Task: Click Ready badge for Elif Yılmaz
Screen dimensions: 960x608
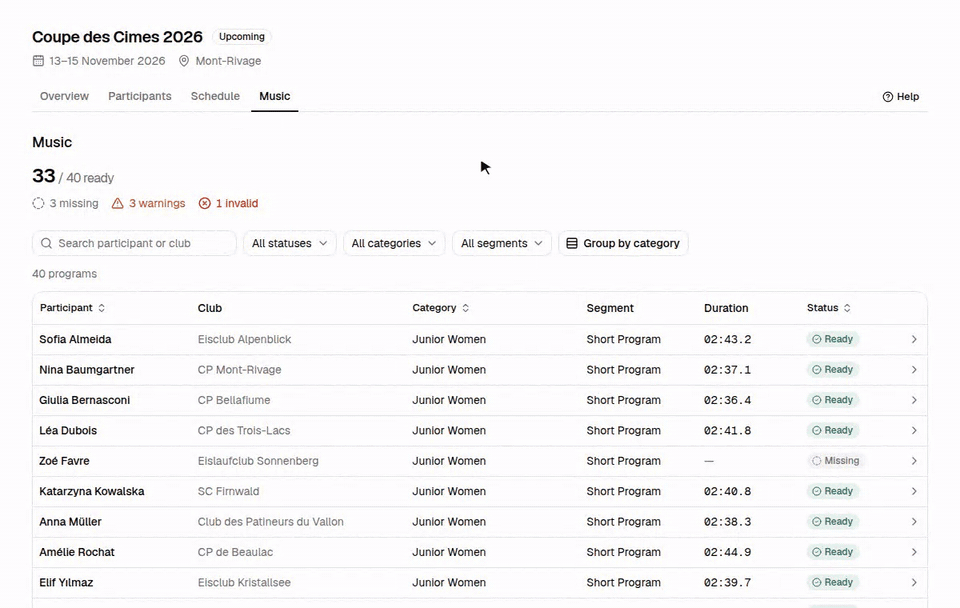Action: (x=833, y=582)
